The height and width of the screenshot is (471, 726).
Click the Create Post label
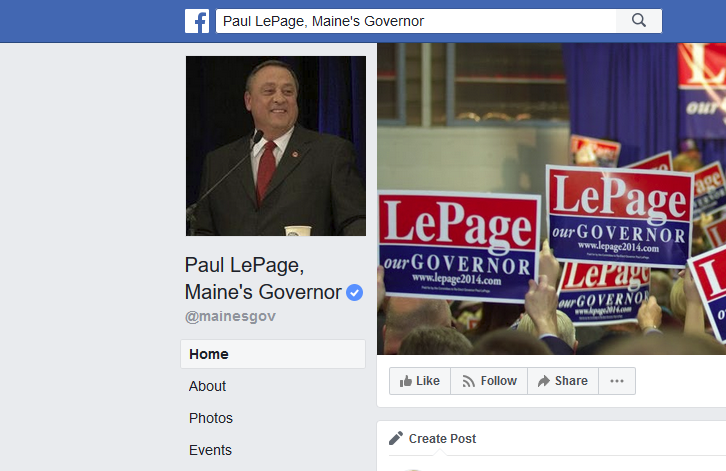[x=442, y=439]
